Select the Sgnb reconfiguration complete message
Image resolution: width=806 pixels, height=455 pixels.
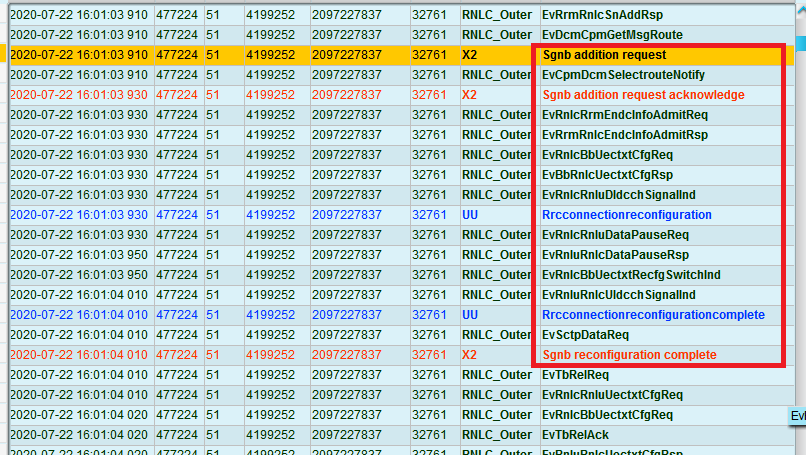[629, 355]
